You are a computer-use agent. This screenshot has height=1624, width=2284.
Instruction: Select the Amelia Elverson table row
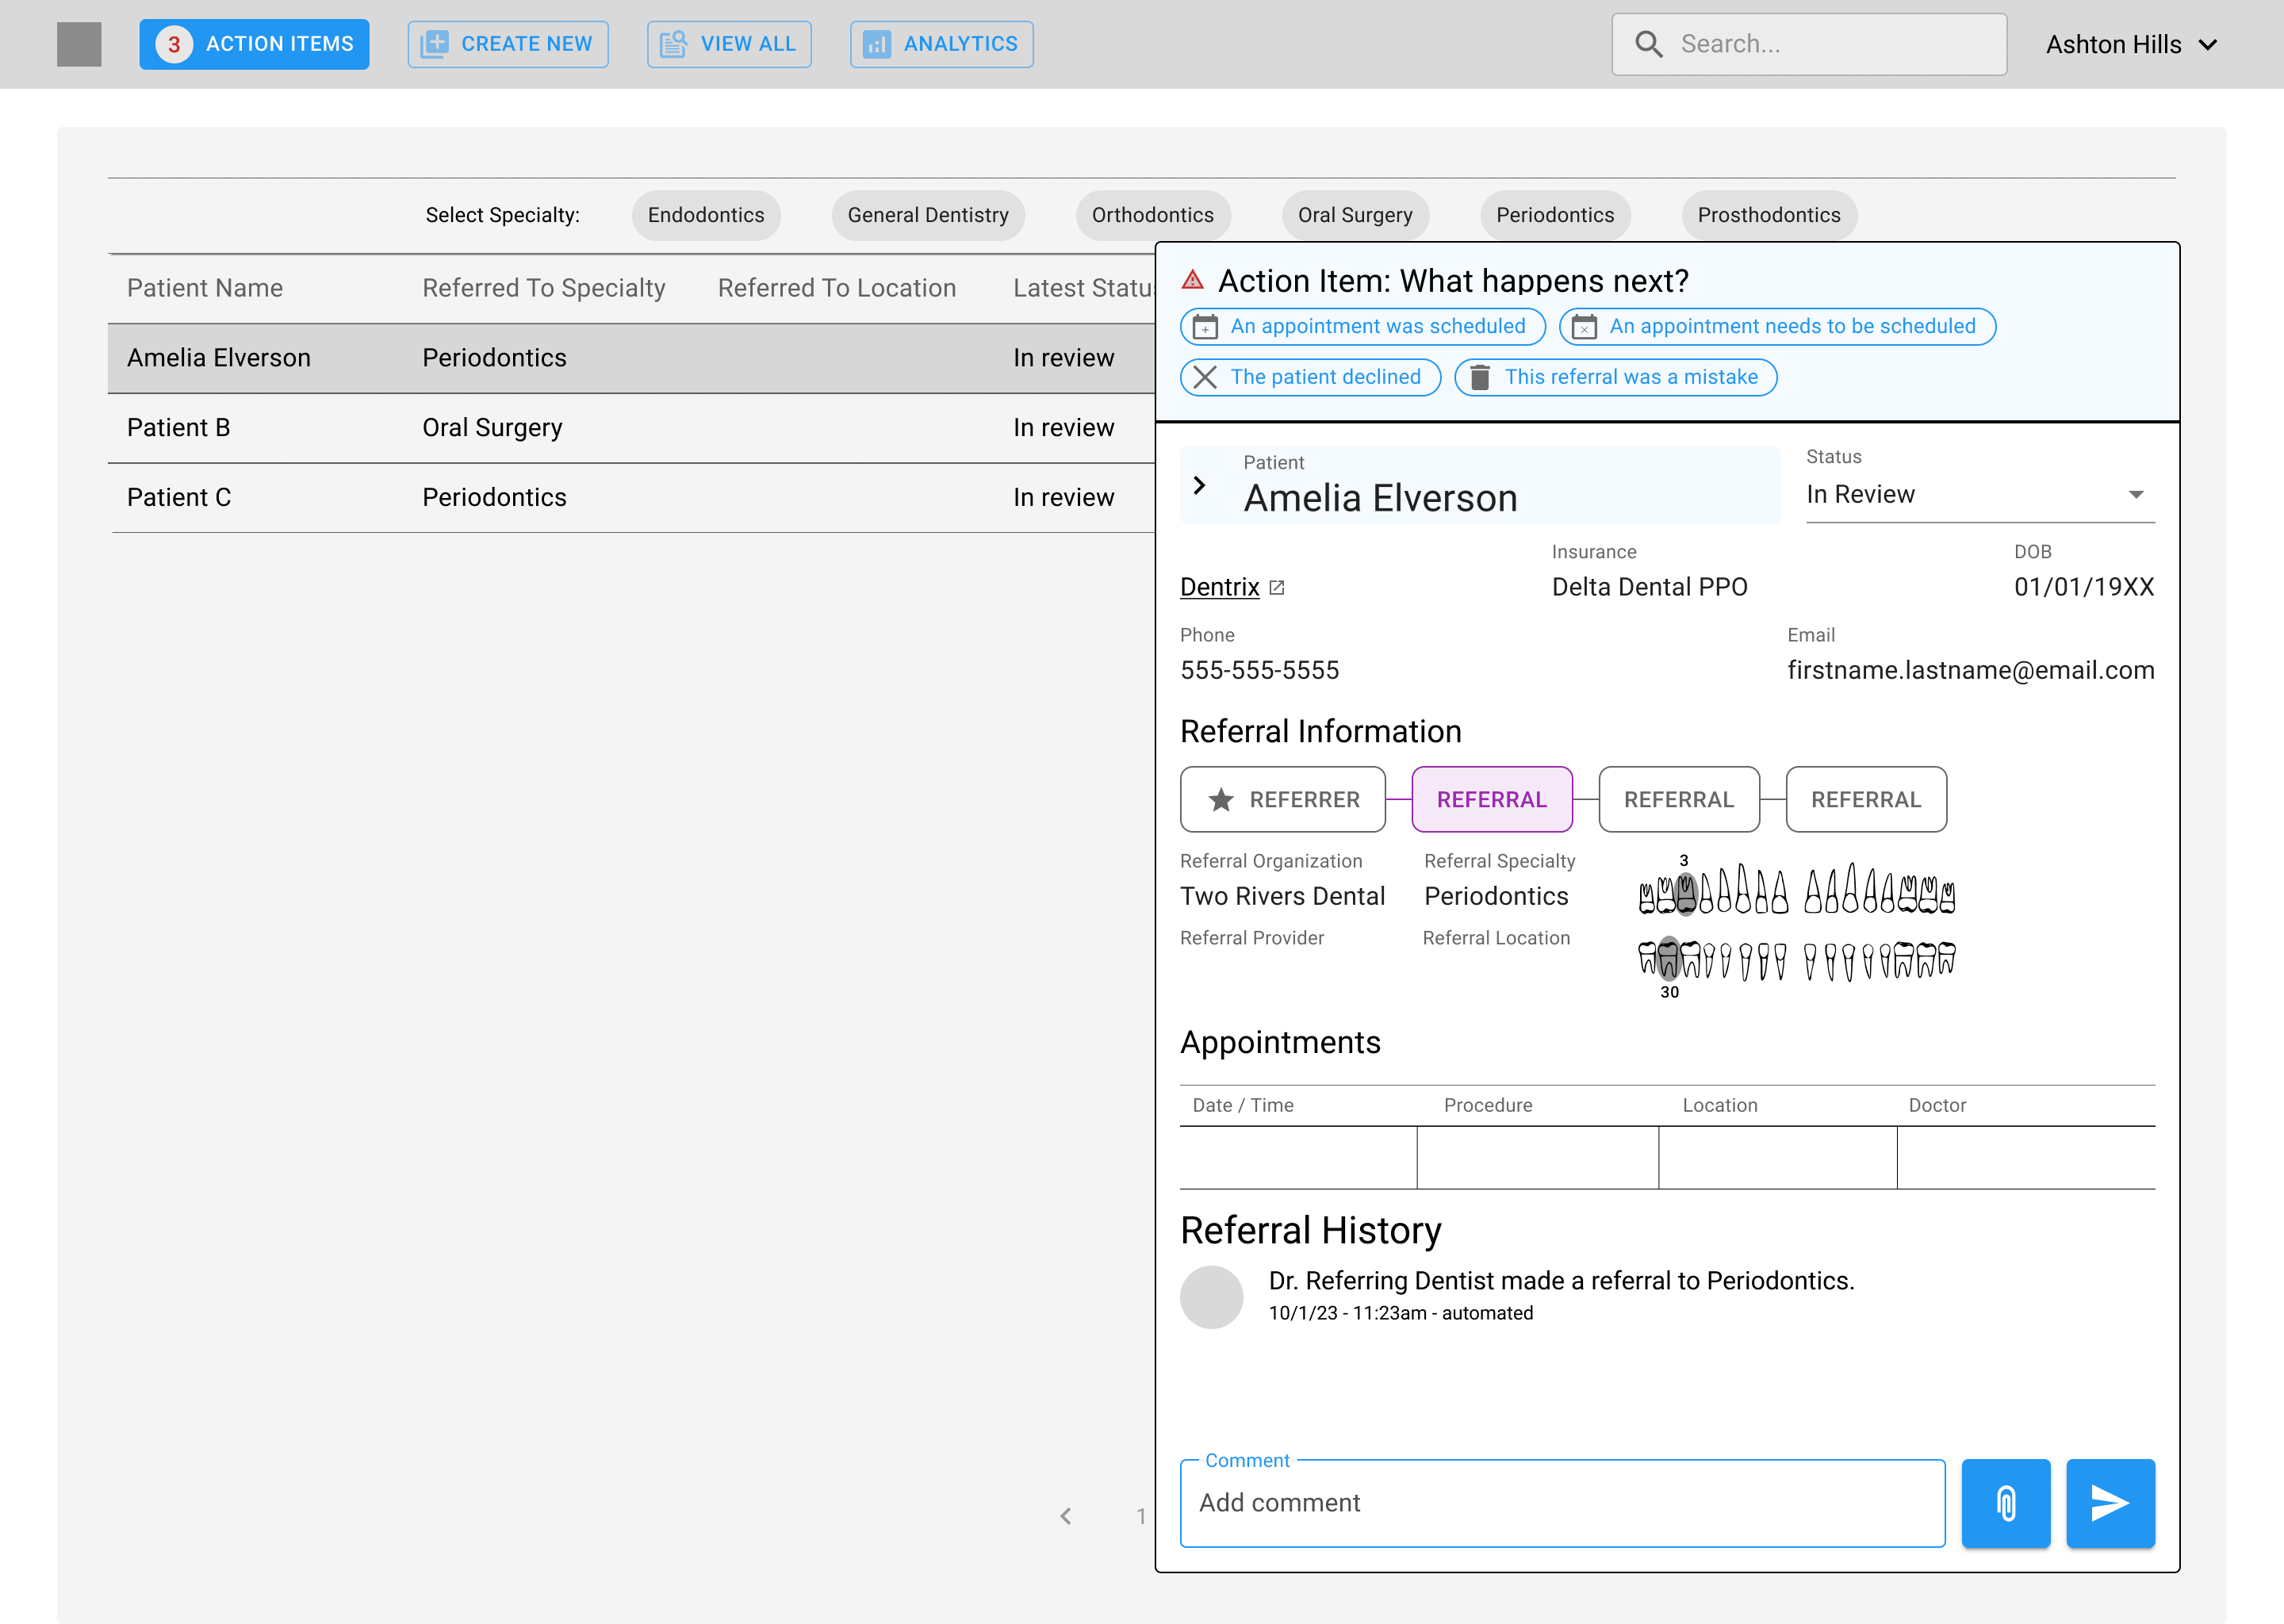[x=631, y=358]
